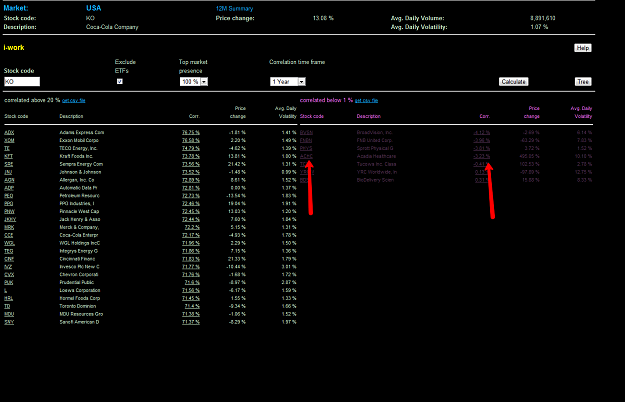Select the Coca-Cola Enterpr description text
The image size is (625, 402).
pos(79,235)
